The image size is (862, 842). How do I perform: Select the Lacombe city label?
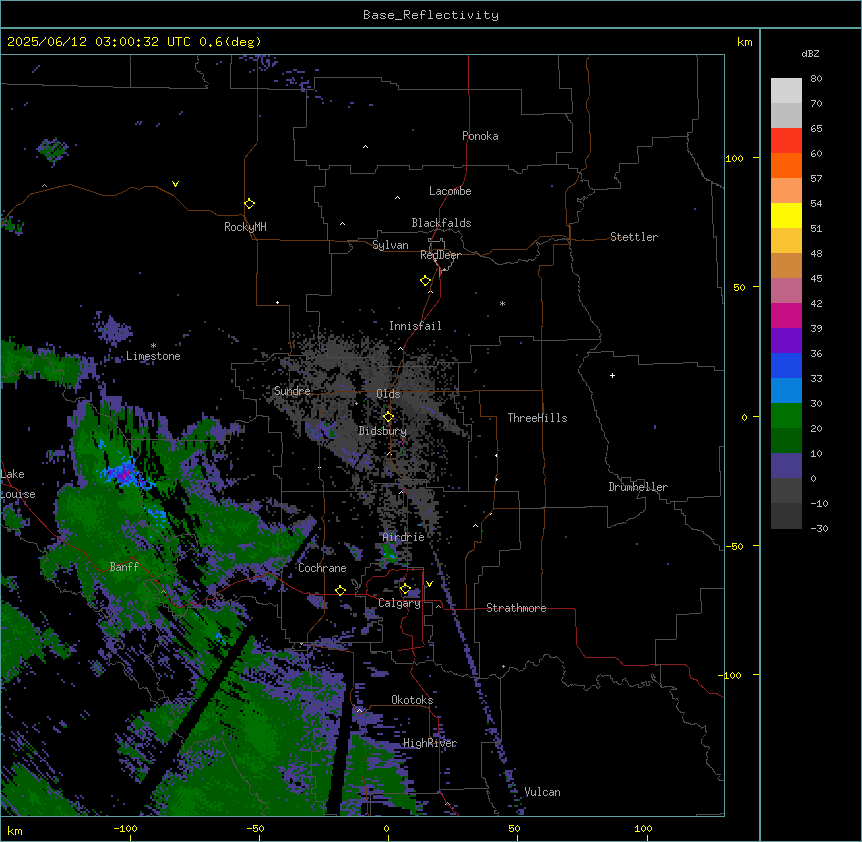450,191
